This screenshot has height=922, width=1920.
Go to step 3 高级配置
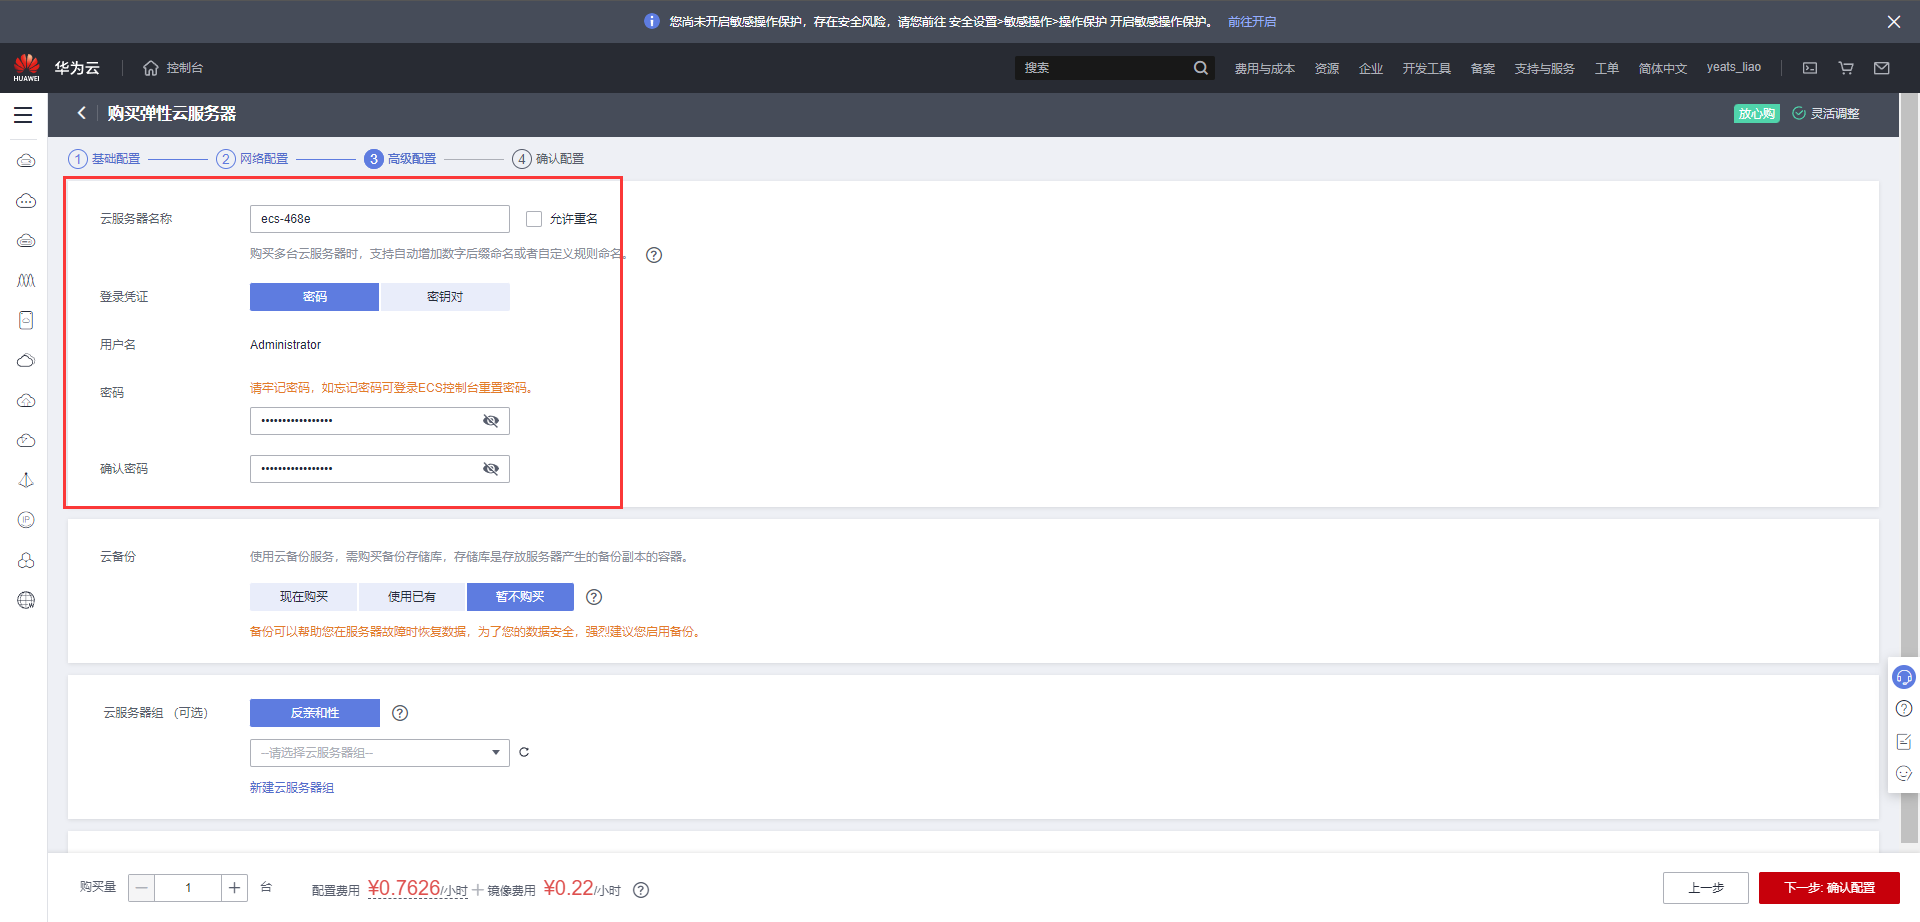pyautogui.click(x=400, y=159)
